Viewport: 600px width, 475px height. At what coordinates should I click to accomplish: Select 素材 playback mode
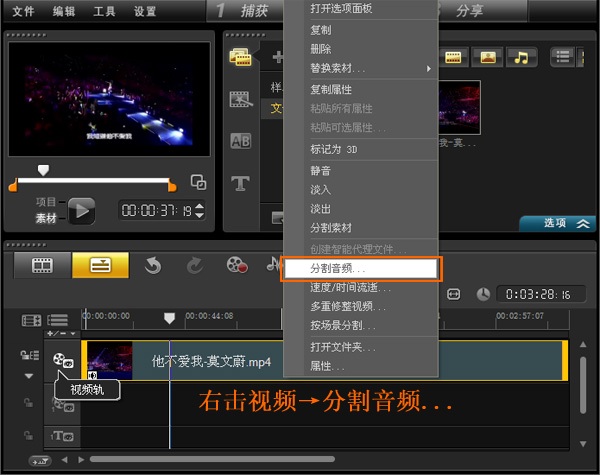coord(46,218)
